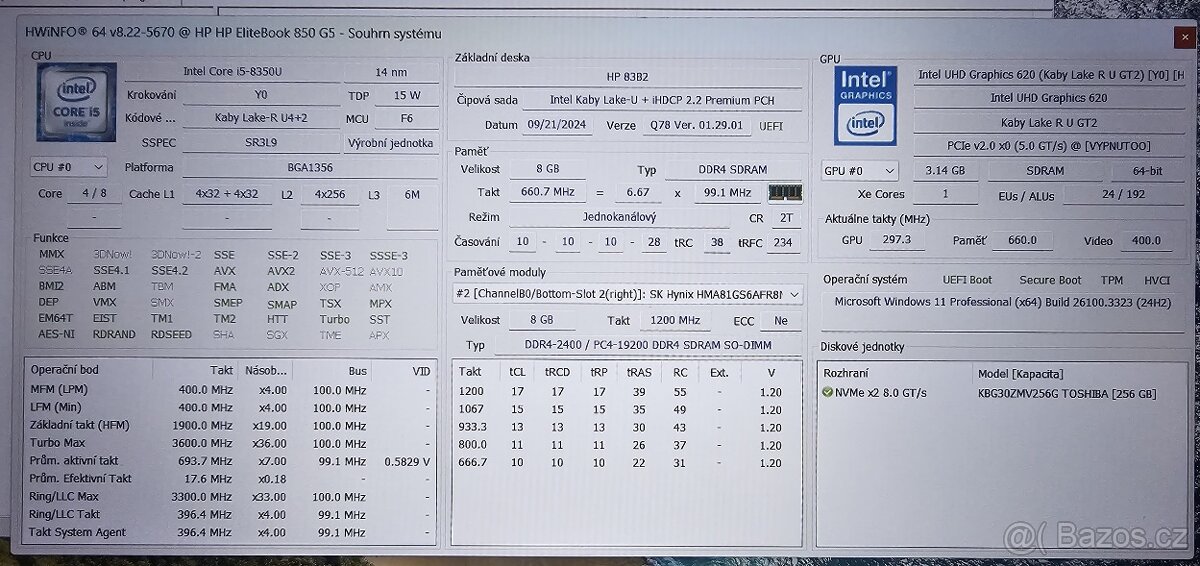This screenshot has height=566, width=1200.
Task: Click the BGA1356 platform field
Action: coord(310,168)
